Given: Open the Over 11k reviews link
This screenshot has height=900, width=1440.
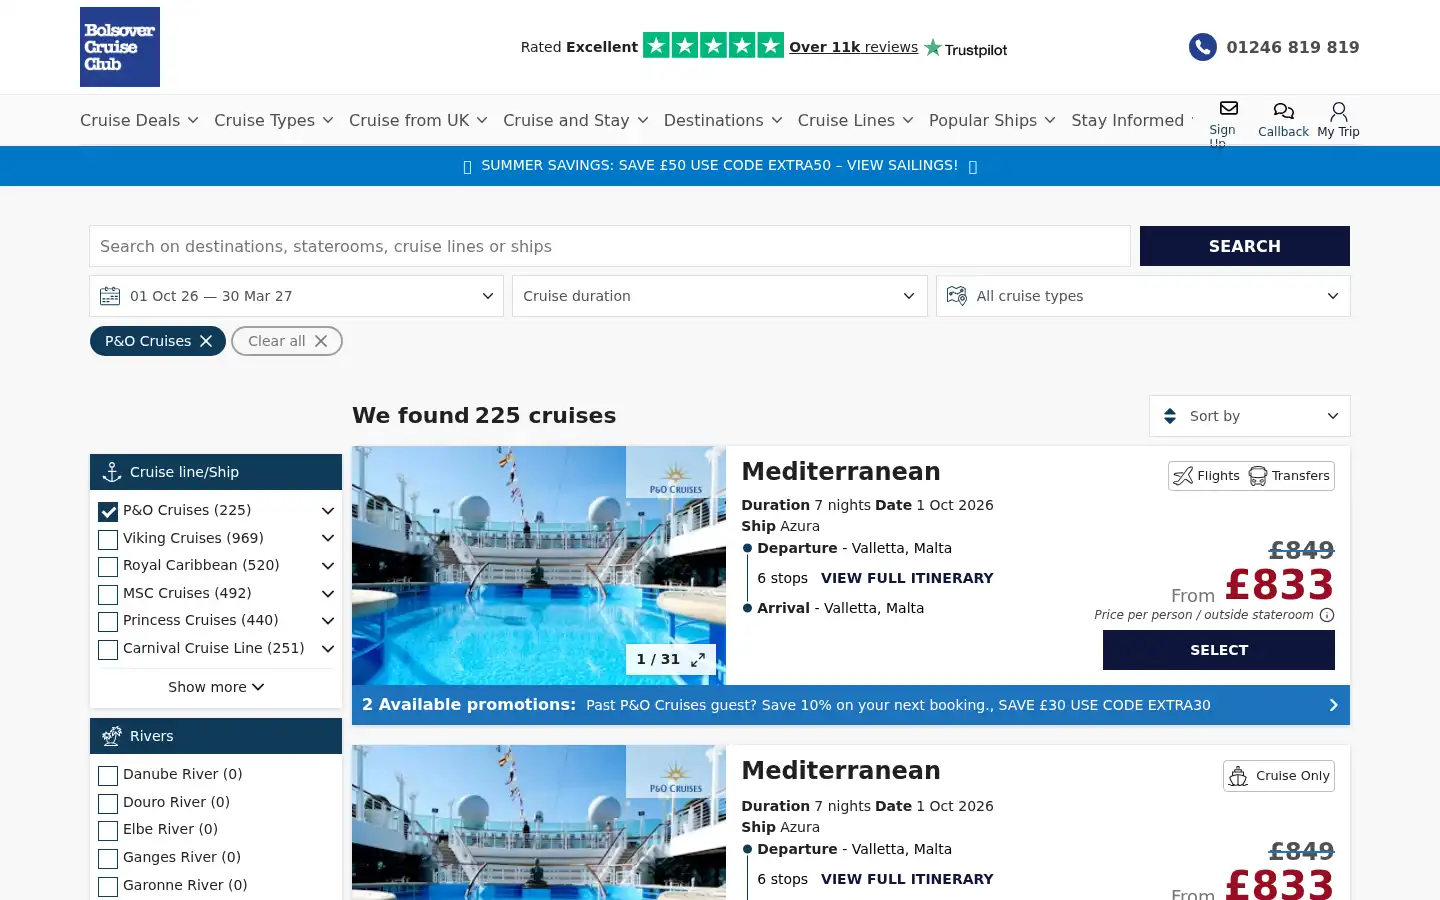Looking at the screenshot, I should pyautogui.click(x=853, y=47).
